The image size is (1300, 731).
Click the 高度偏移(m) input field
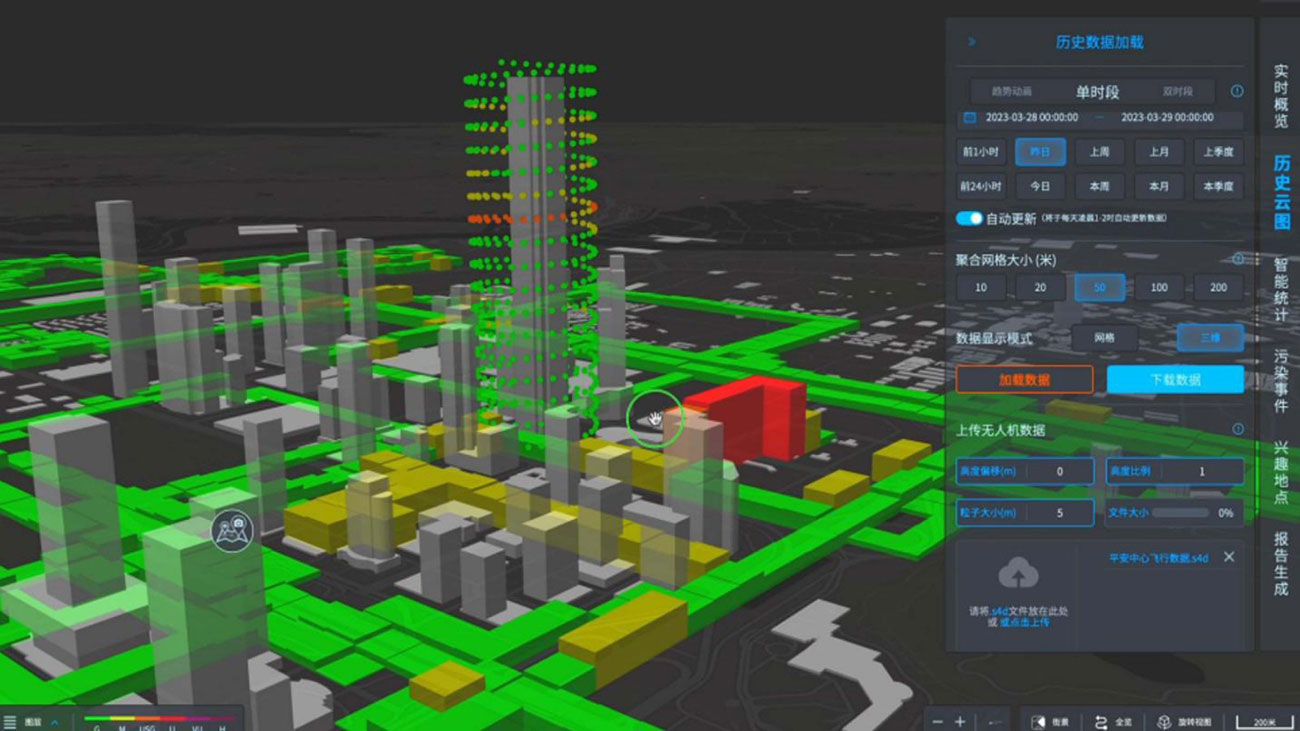[1059, 471]
